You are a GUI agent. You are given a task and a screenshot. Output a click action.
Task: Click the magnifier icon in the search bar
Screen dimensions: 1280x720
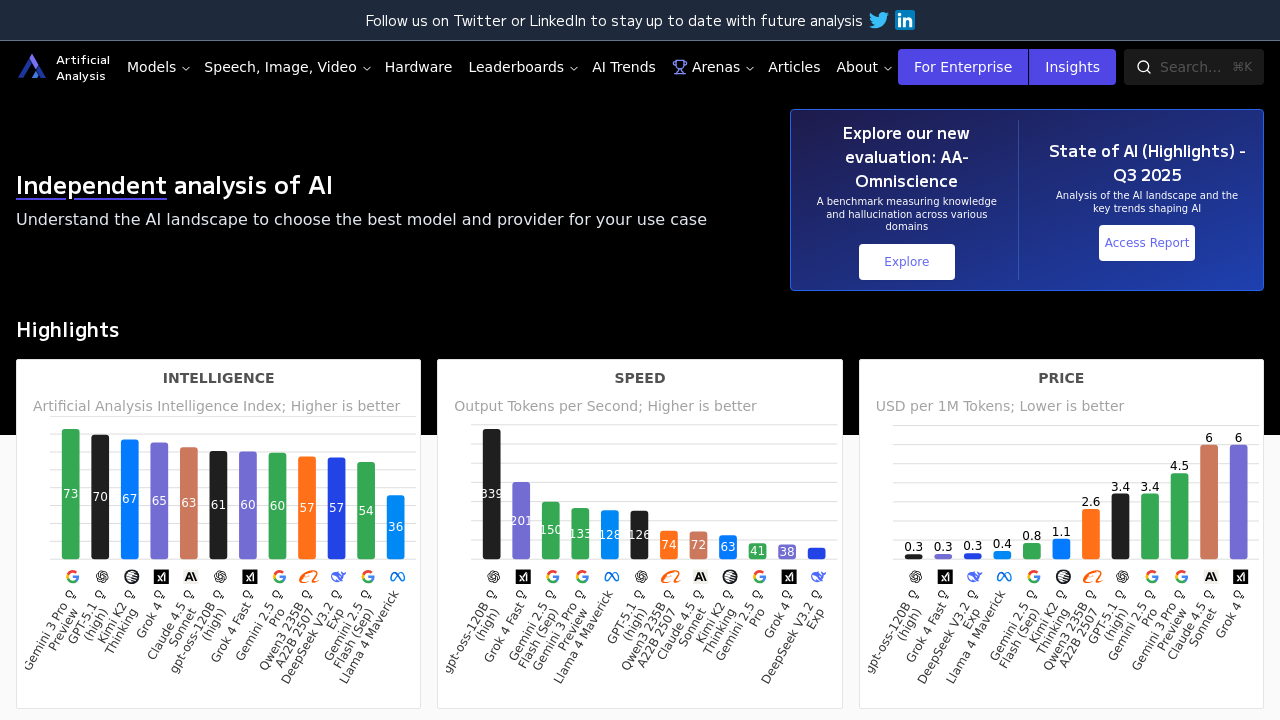click(x=1143, y=66)
